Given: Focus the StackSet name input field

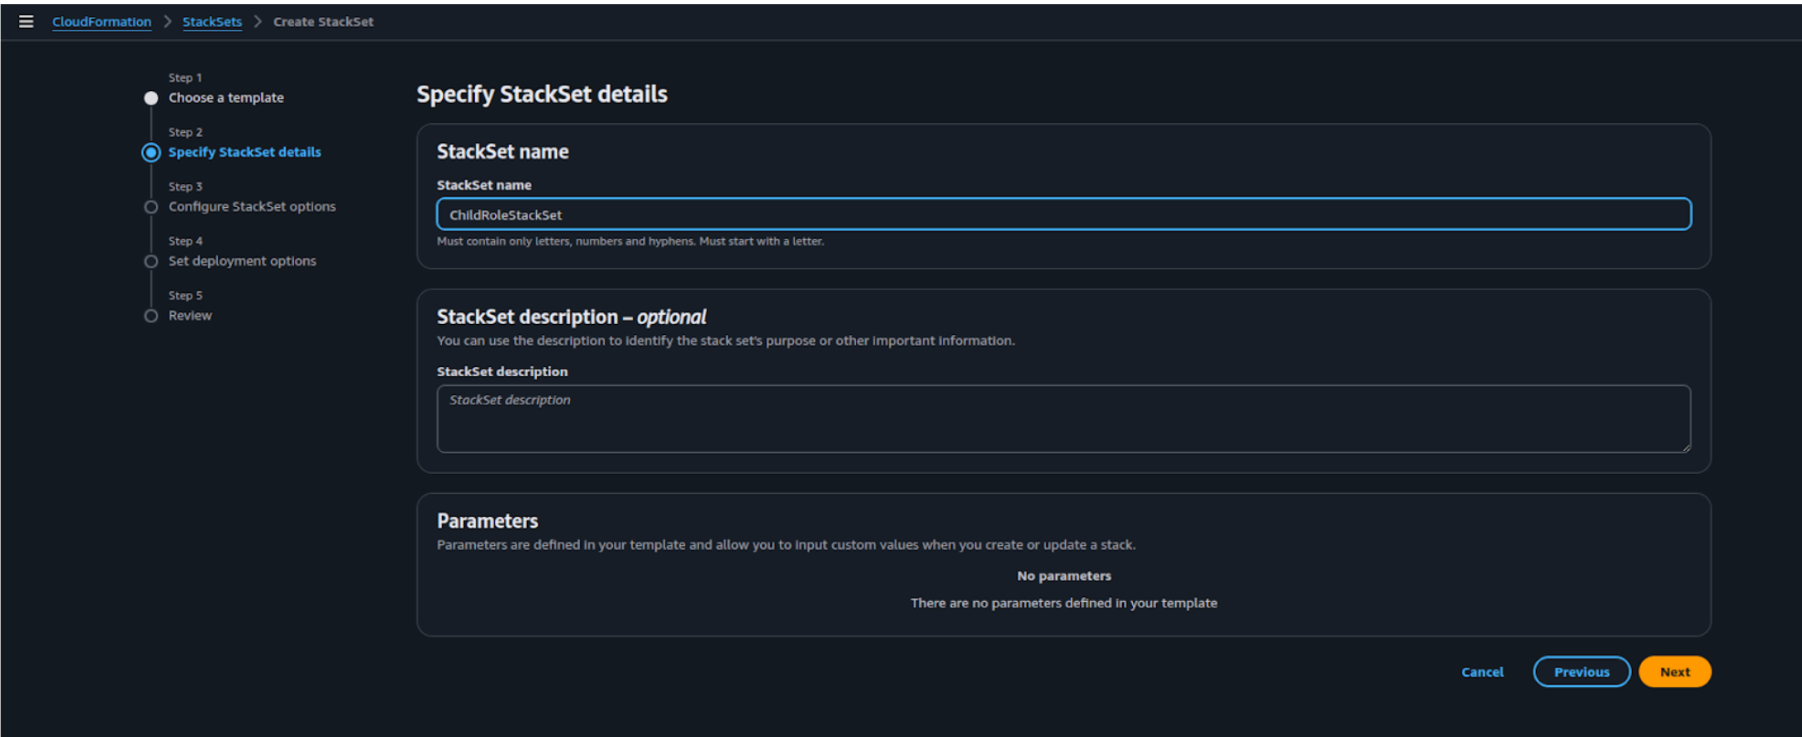Looking at the screenshot, I should click(1064, 214).
